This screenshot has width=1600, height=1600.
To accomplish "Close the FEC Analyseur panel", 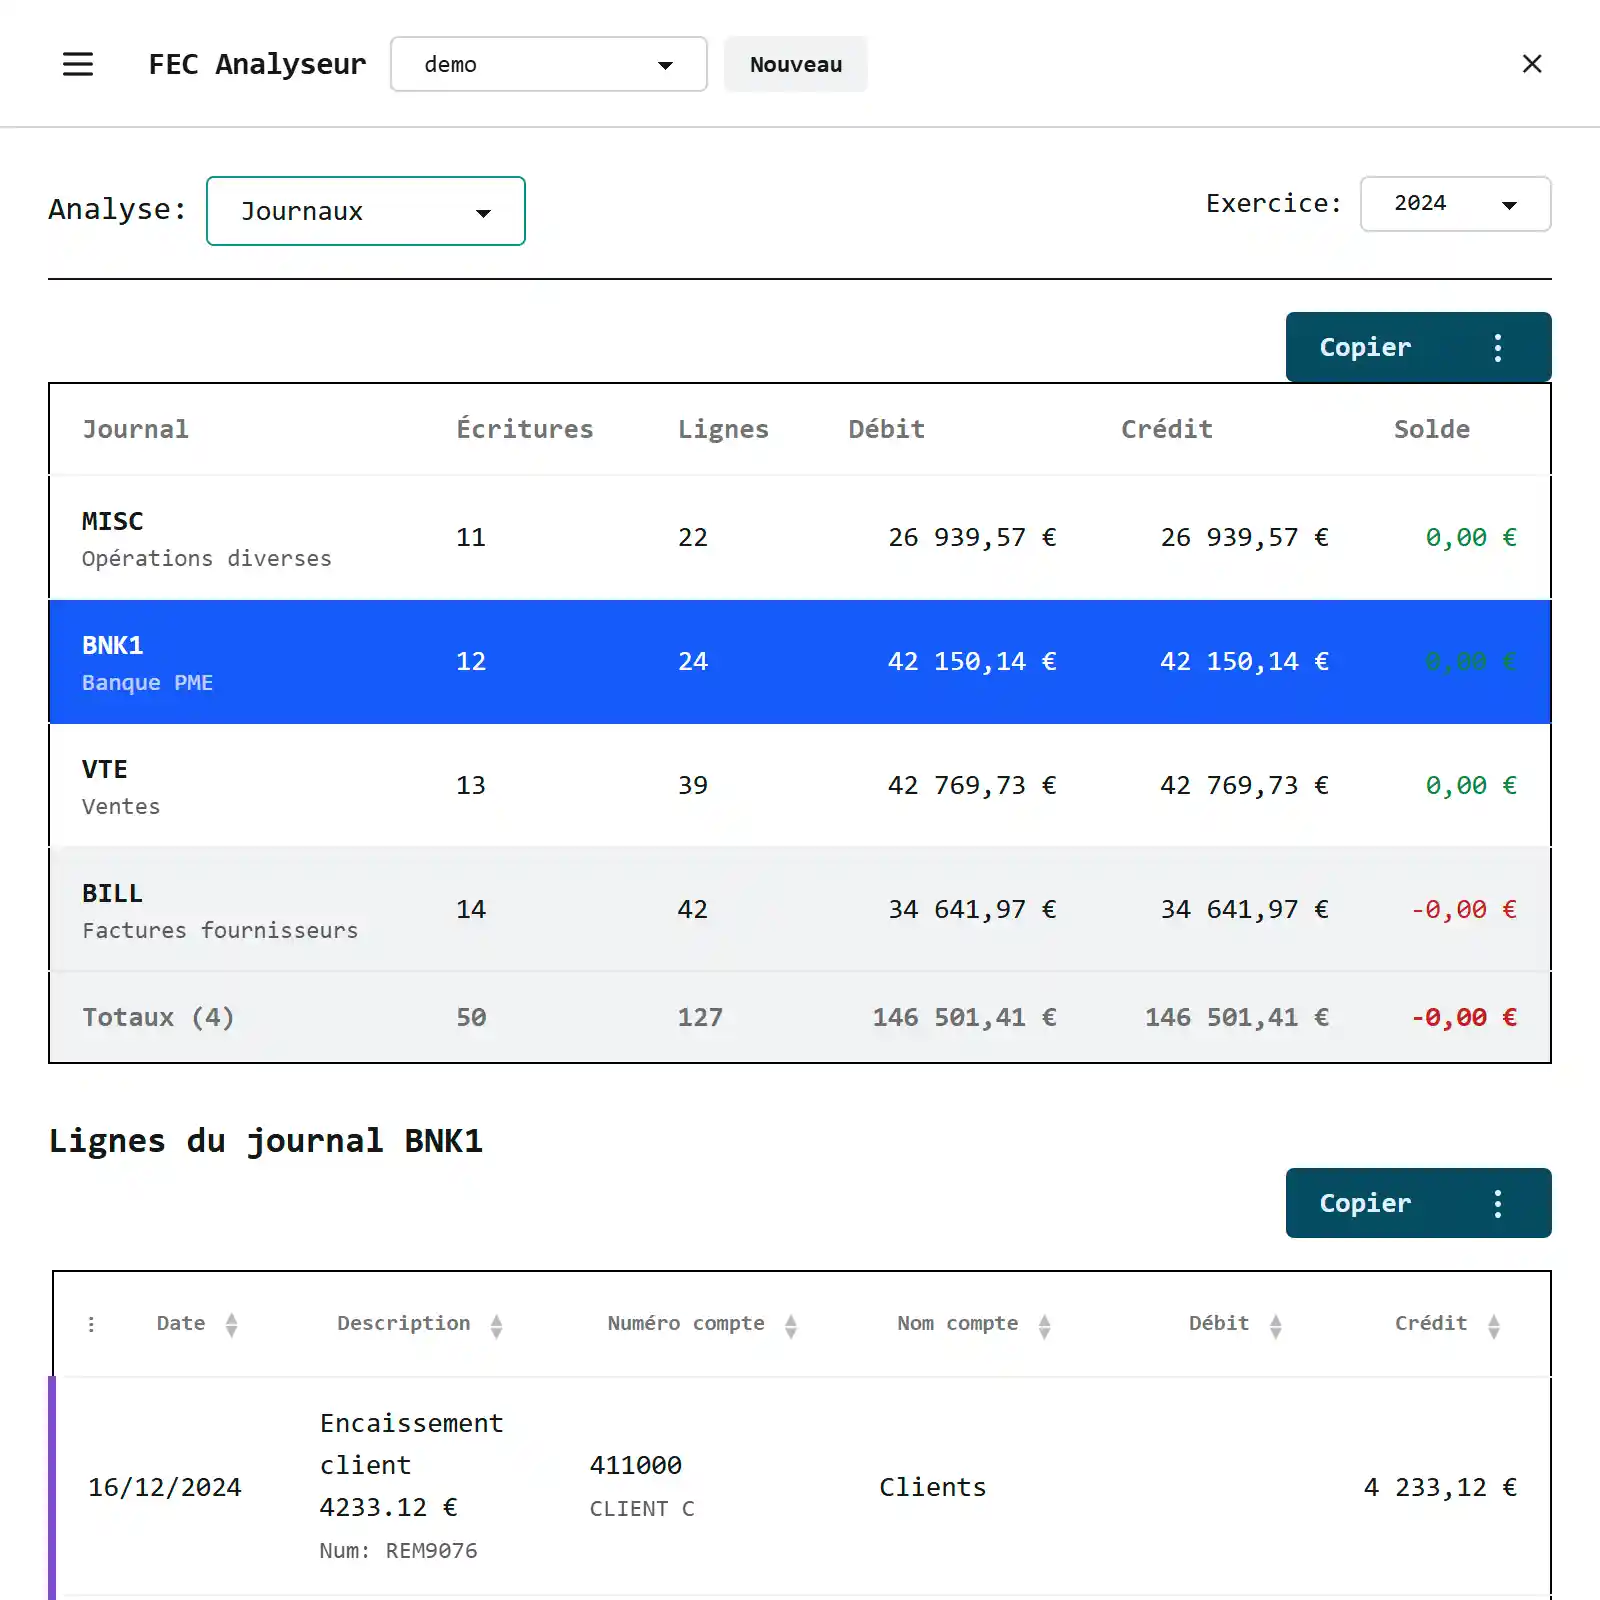I will (1531, 64).
